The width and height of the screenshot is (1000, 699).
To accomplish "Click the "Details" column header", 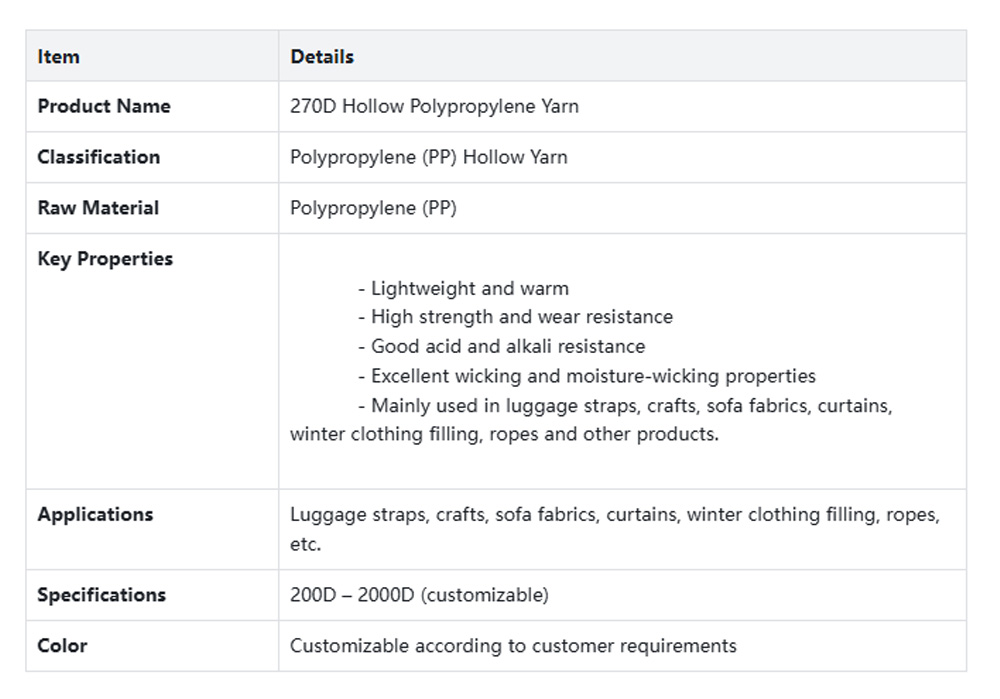I will click(322, 57).
